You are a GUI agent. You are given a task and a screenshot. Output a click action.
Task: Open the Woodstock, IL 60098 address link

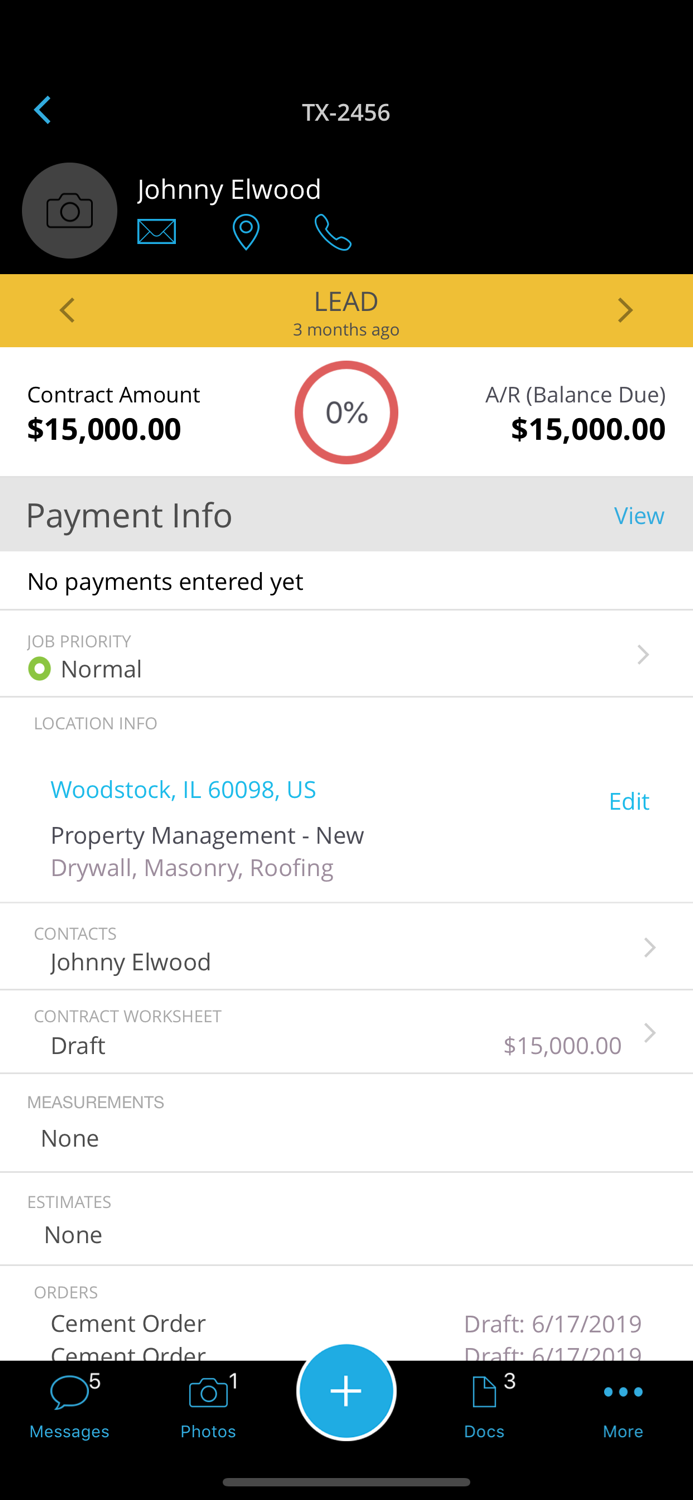point(184,789)
